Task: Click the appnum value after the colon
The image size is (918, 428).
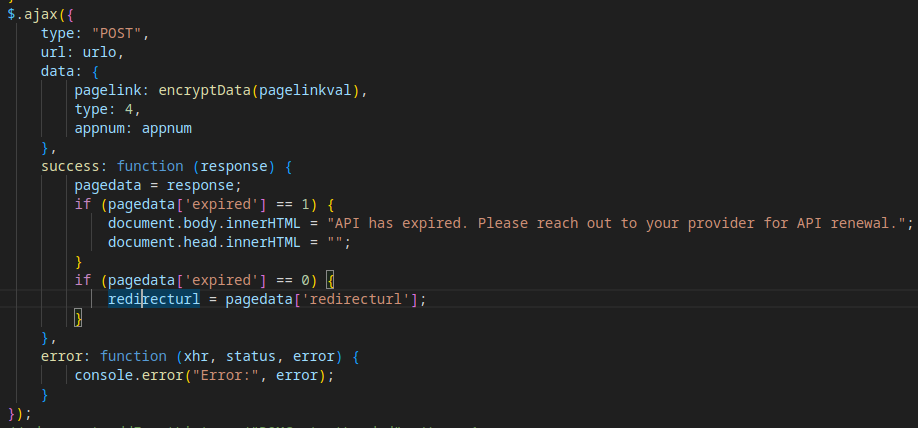Action: 166,128
